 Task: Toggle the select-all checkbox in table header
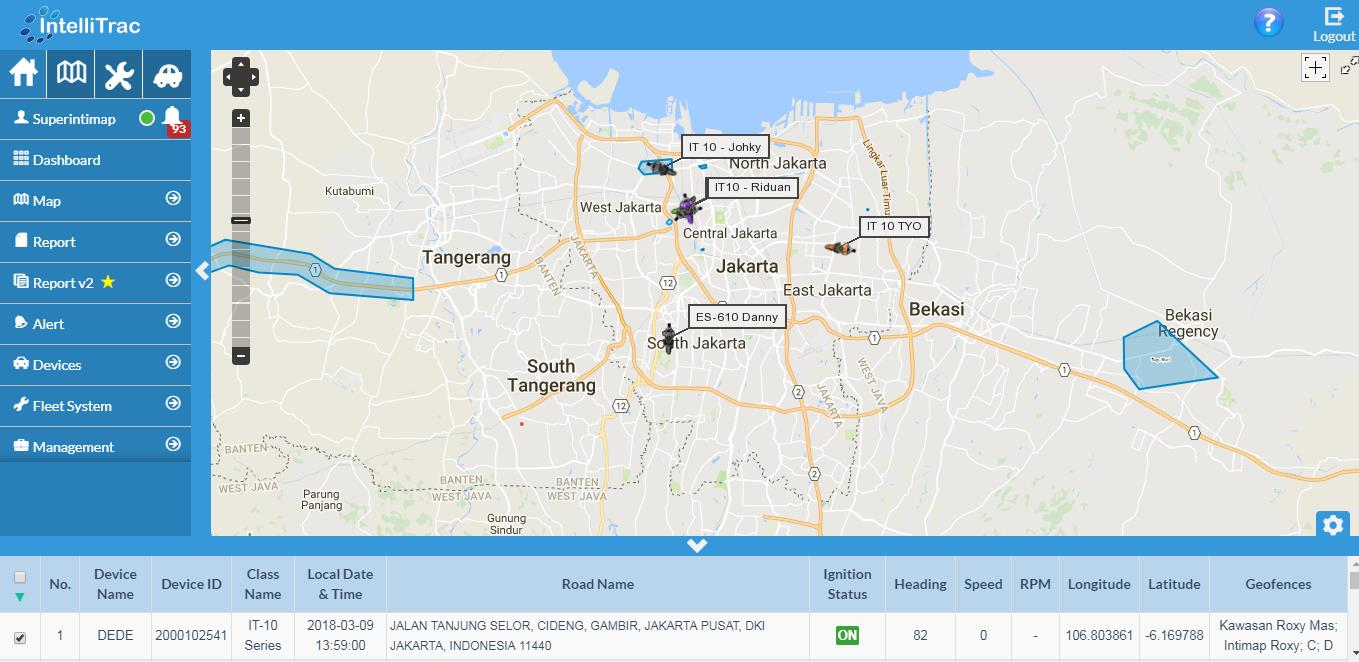click(20, 577)
